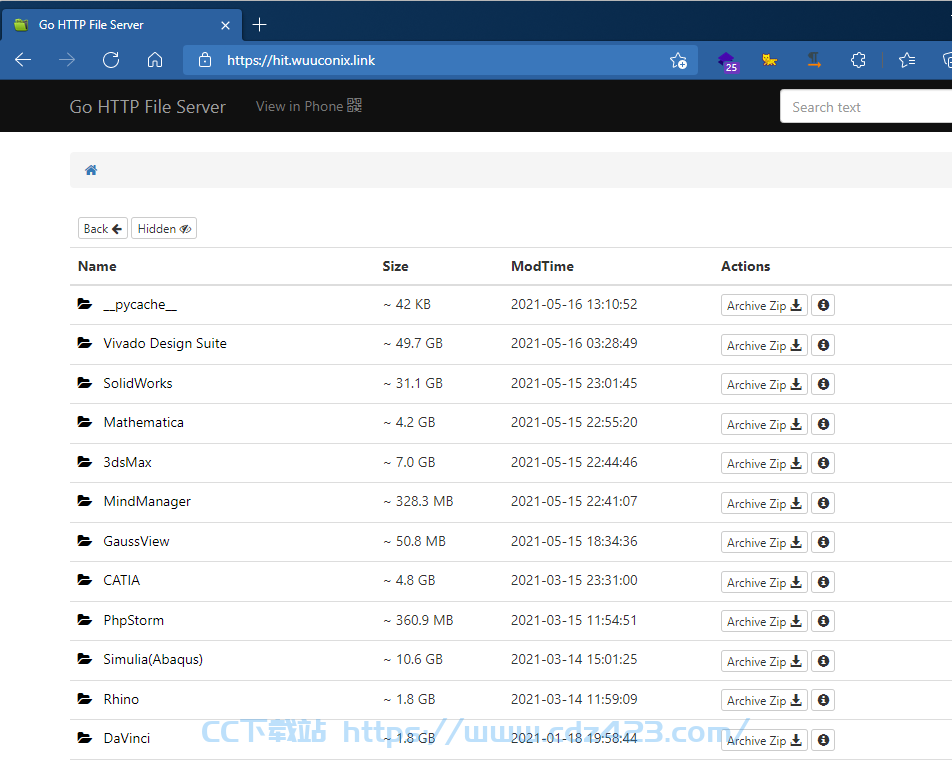Open the yellow cat extension icon
Image resolution: width=952 pixels, height=762 pixels.
[770, 60]
